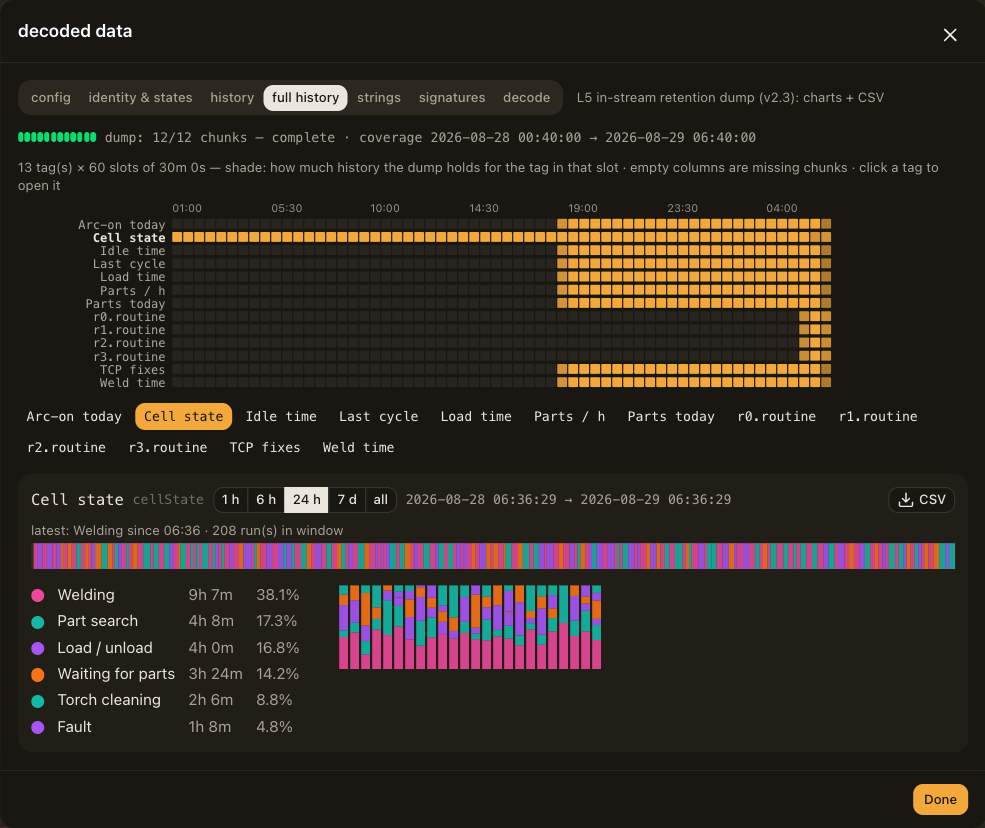985x828 pixels.
Task: Click the teal Torch cleaning legend swatch
Action: [38, 701]
